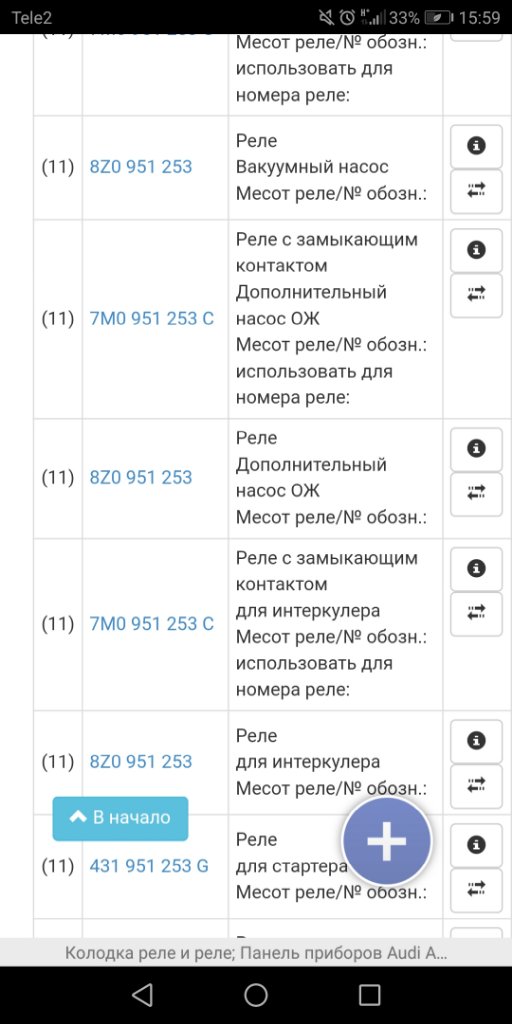Image resolution: width=512 pixels, height=1024 pixels.
Task: Open info for 8Z0 auxiliary coolant pump relay
Action: point(477,449)
